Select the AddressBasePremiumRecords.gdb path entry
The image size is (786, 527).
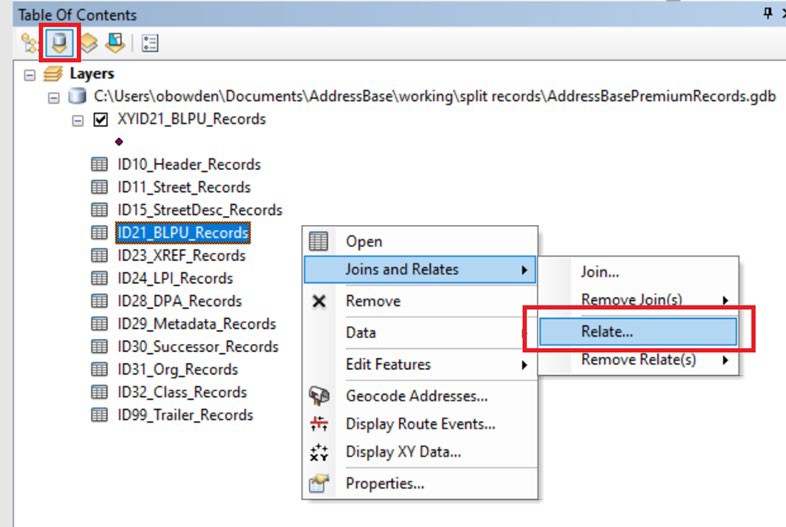click(x=435, y=96)
